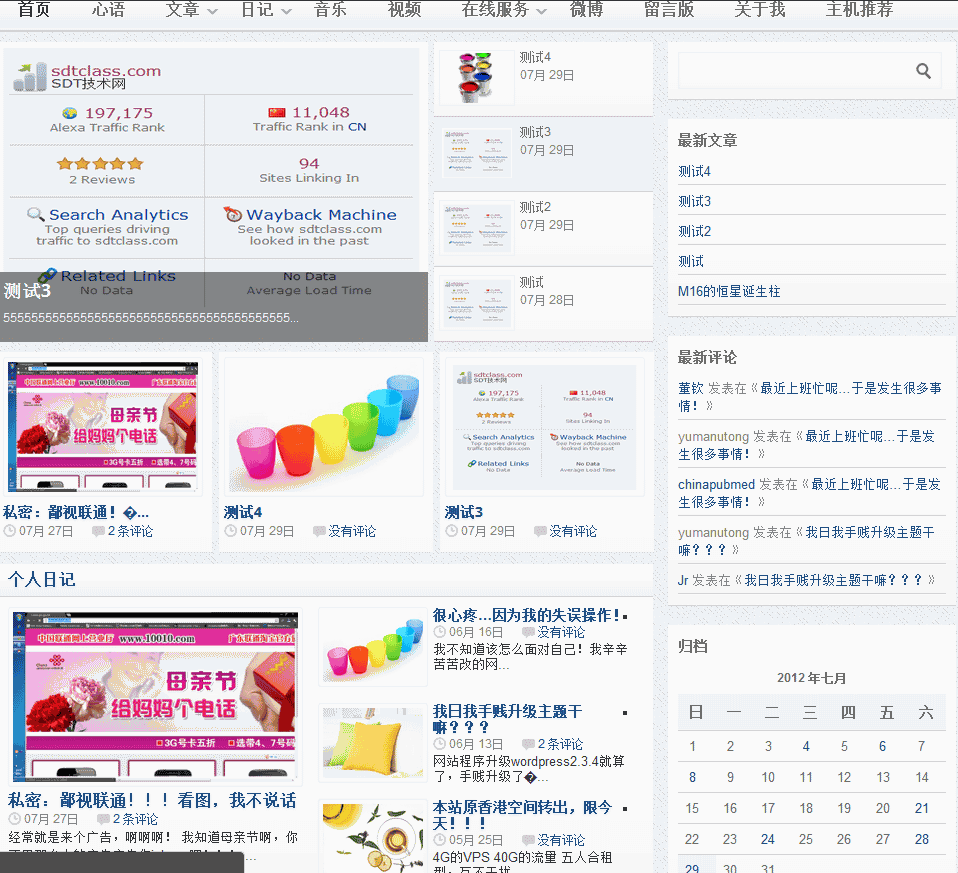Go to the 视频 page

pyautogui.click(x=404, y=10)
